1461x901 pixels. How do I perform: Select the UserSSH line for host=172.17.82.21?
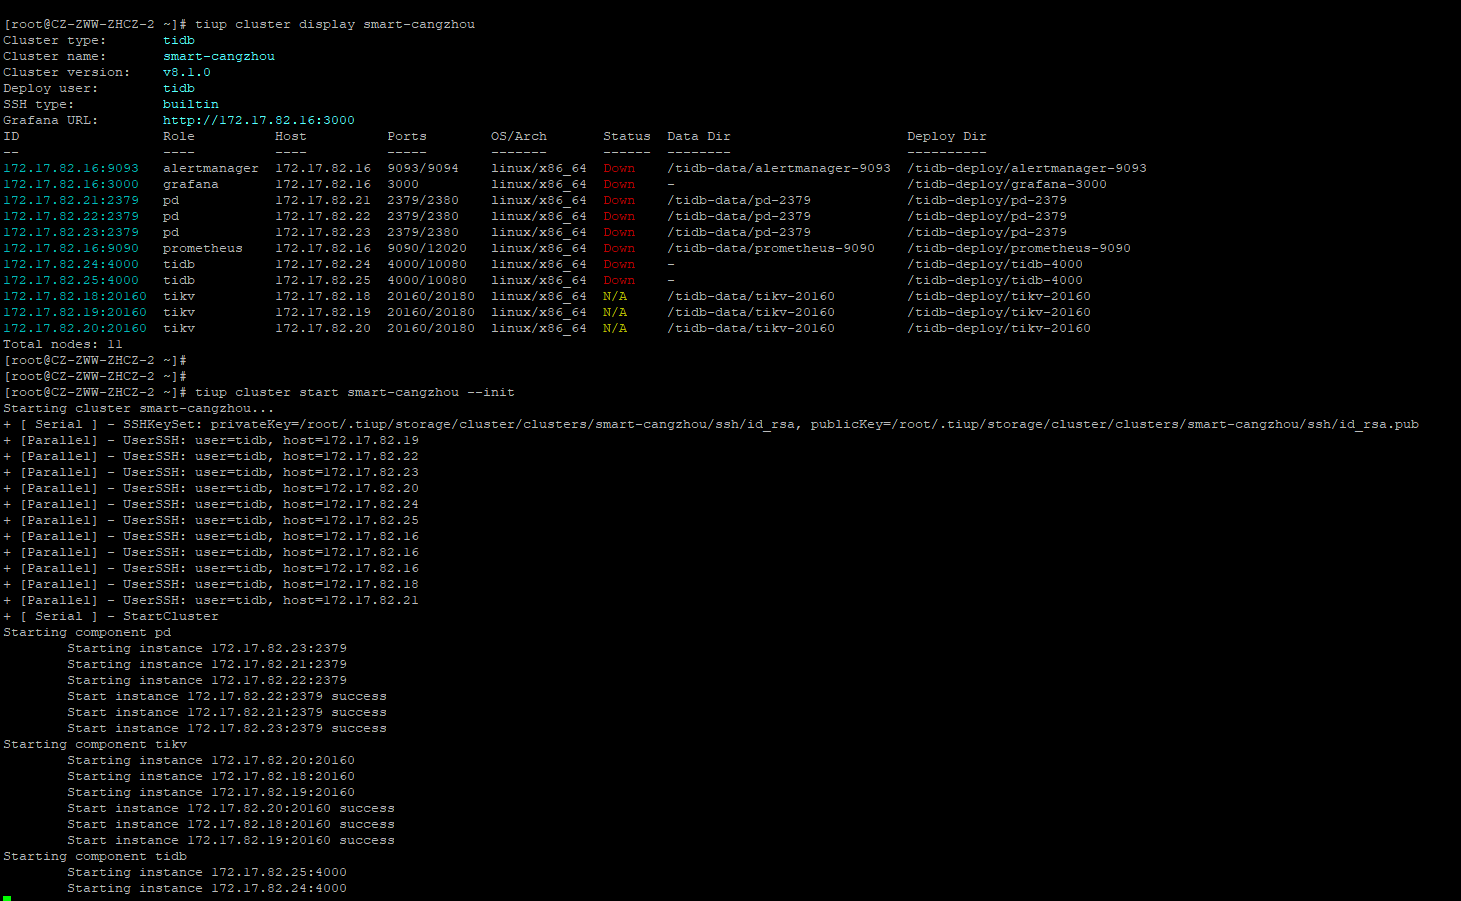(x=211, y=600)
